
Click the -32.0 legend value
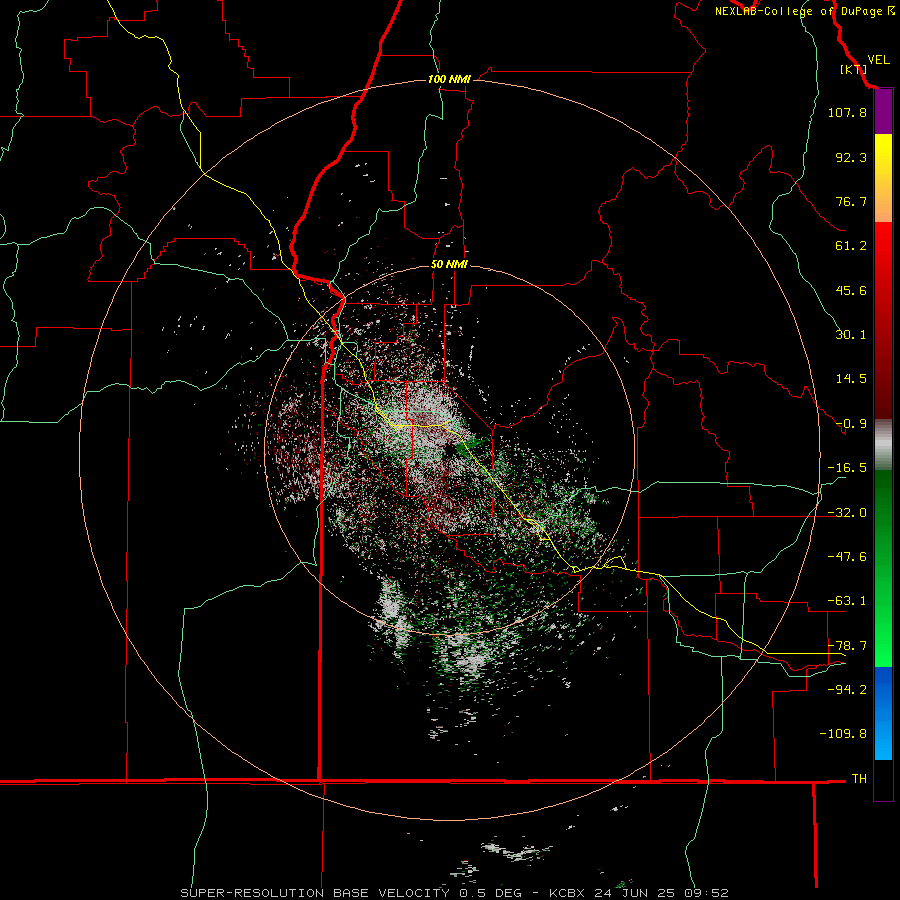(x=847, y=513)
